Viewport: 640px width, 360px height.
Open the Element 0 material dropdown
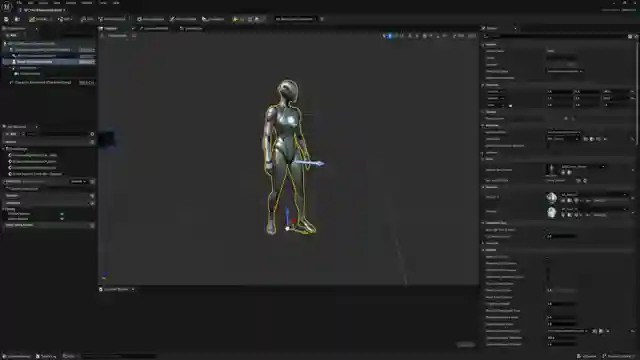[x=594, y=195]
